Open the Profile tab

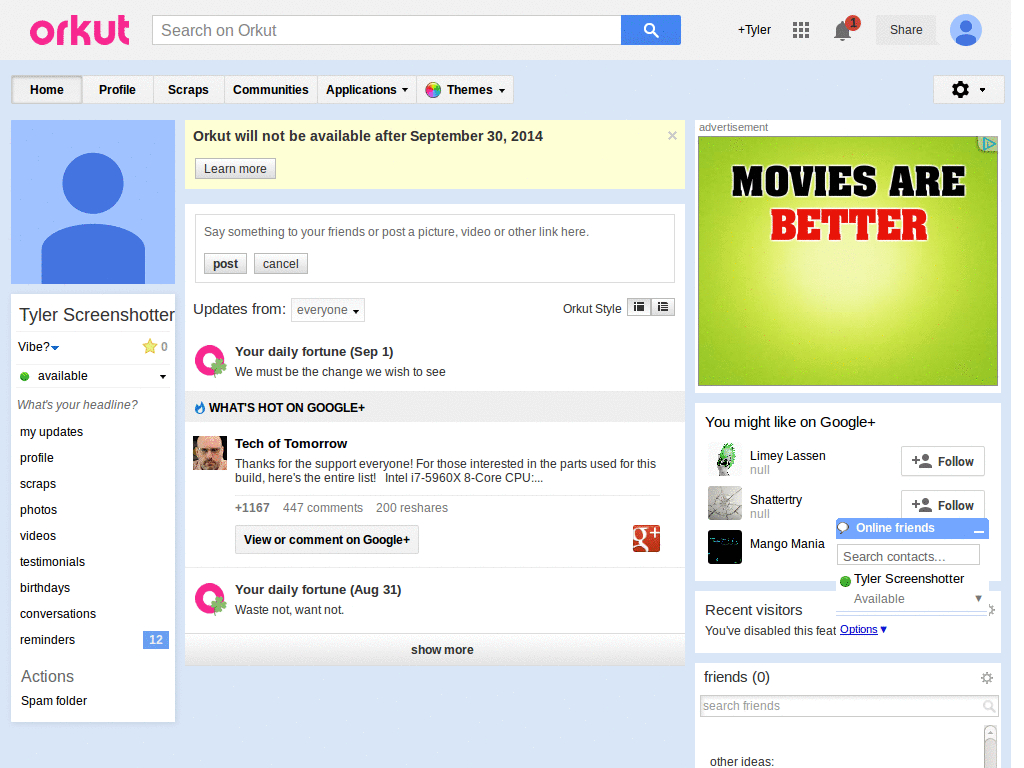tap(118, 90)
